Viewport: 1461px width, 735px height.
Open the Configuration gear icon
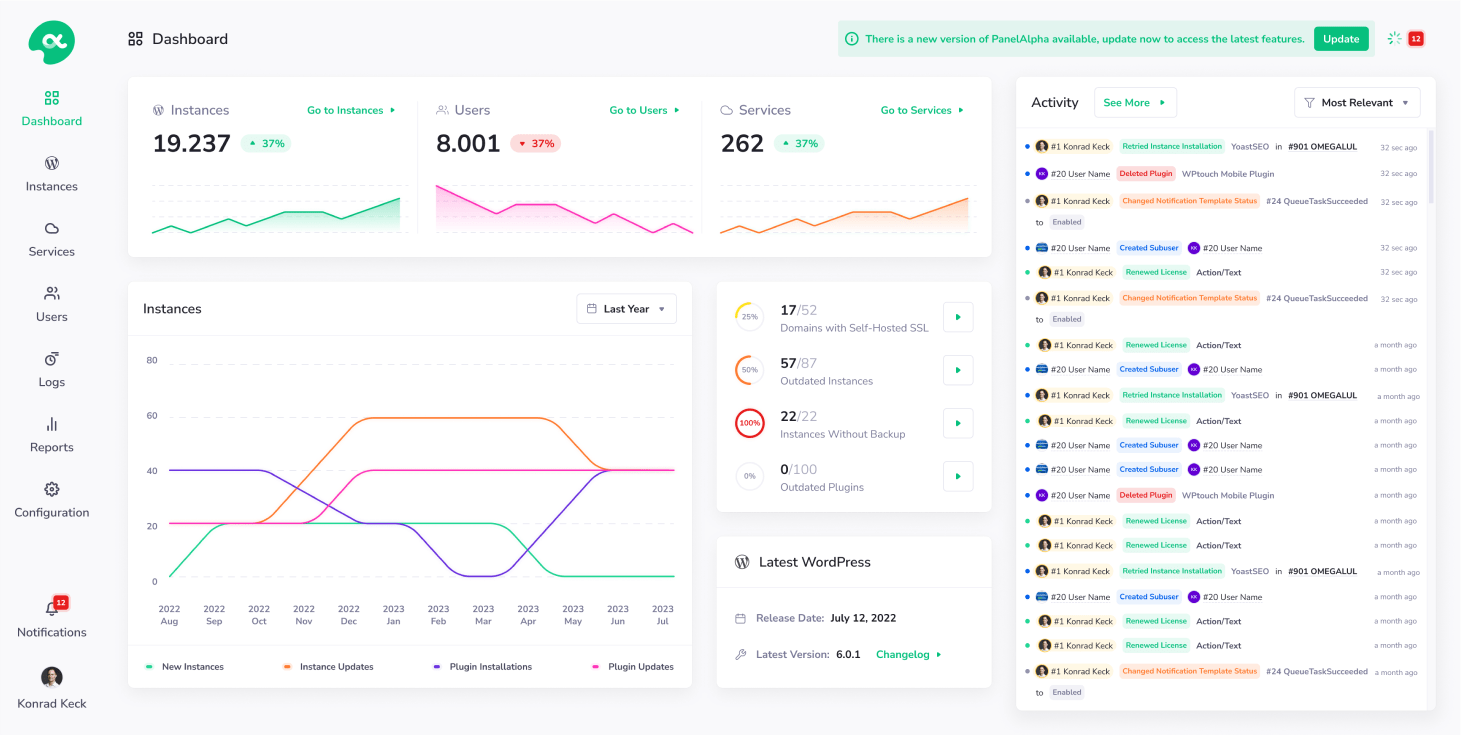point(52,489)
